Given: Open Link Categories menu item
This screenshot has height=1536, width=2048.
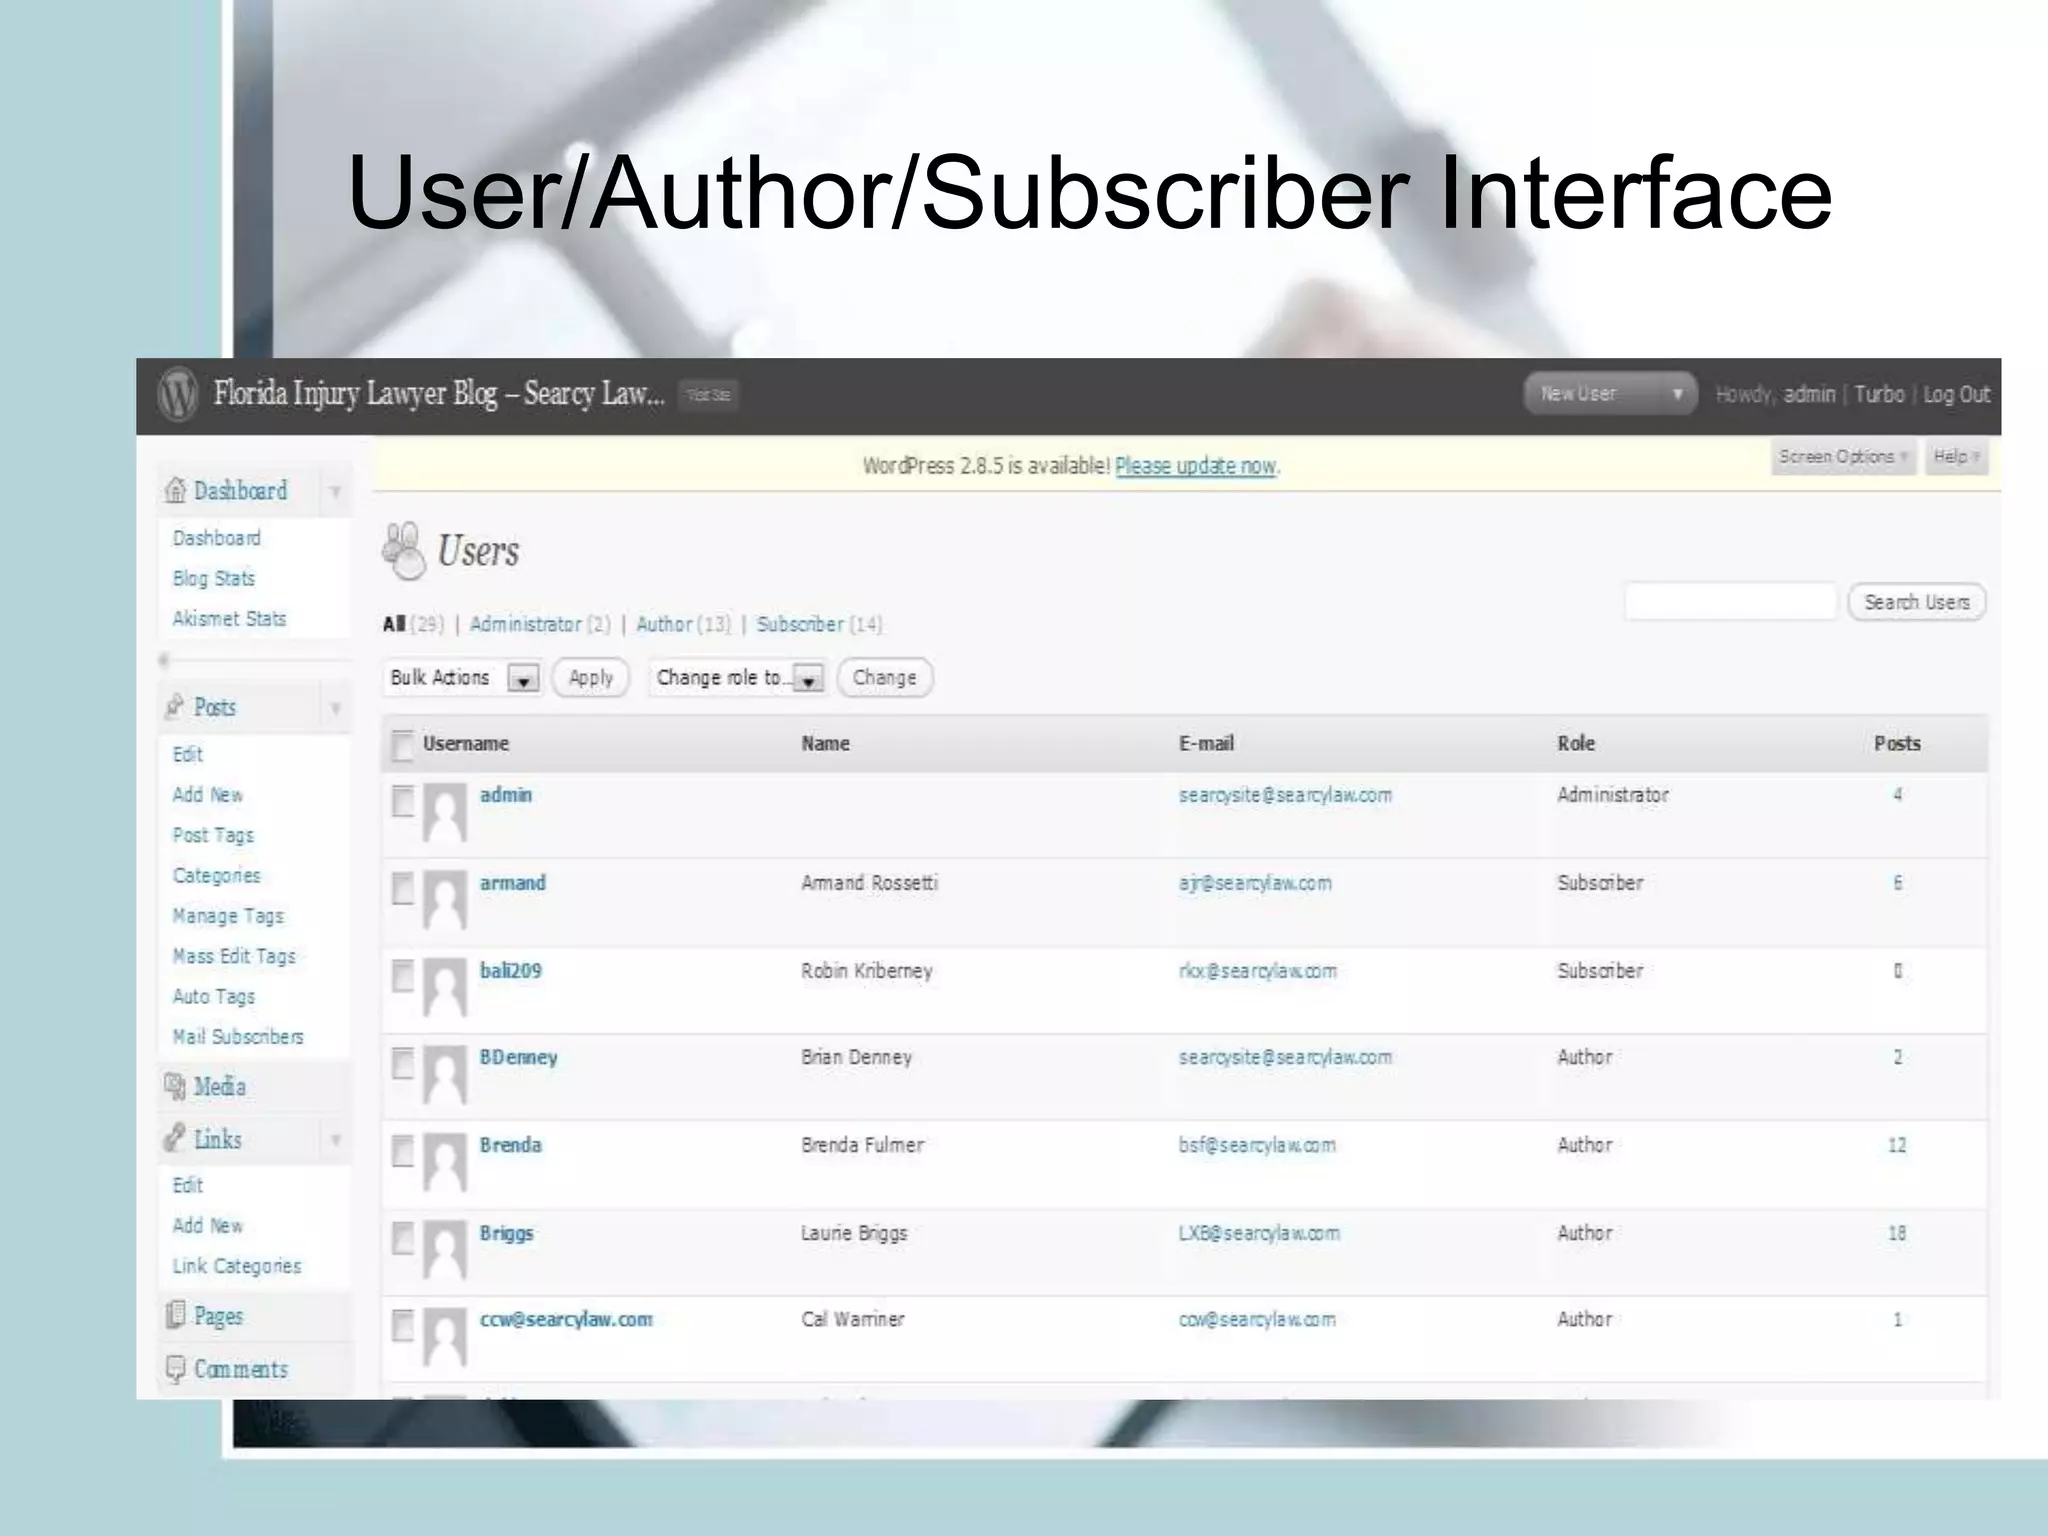Looking at the screenshot, I should point(237,1266).
